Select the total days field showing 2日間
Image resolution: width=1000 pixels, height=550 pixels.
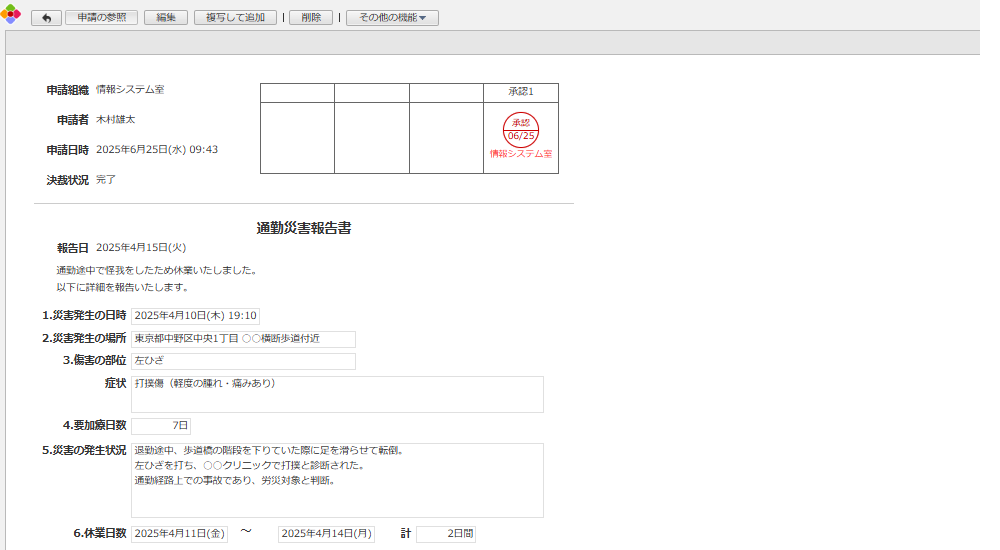(446, 534)
